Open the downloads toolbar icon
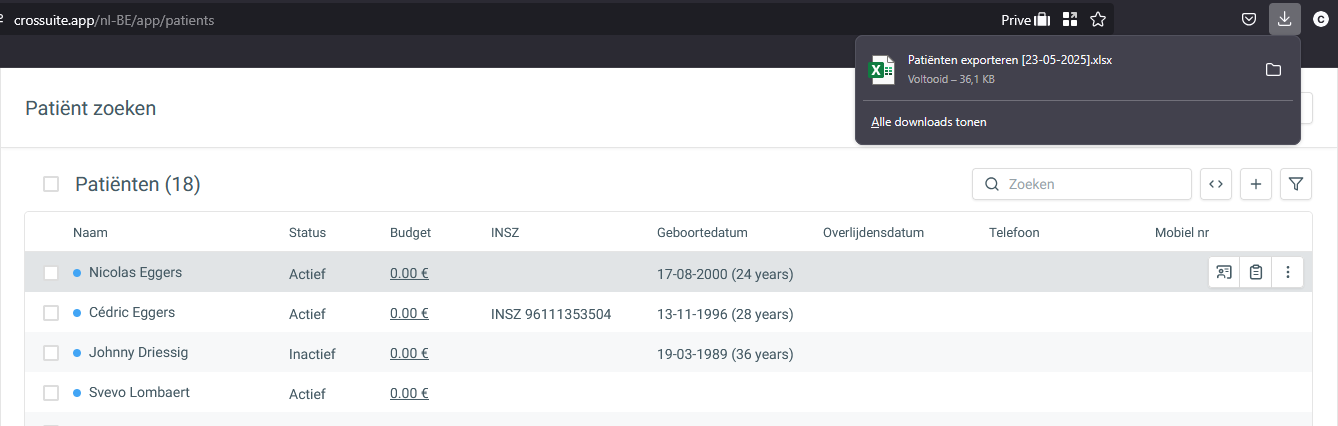 coord(1284,19)
